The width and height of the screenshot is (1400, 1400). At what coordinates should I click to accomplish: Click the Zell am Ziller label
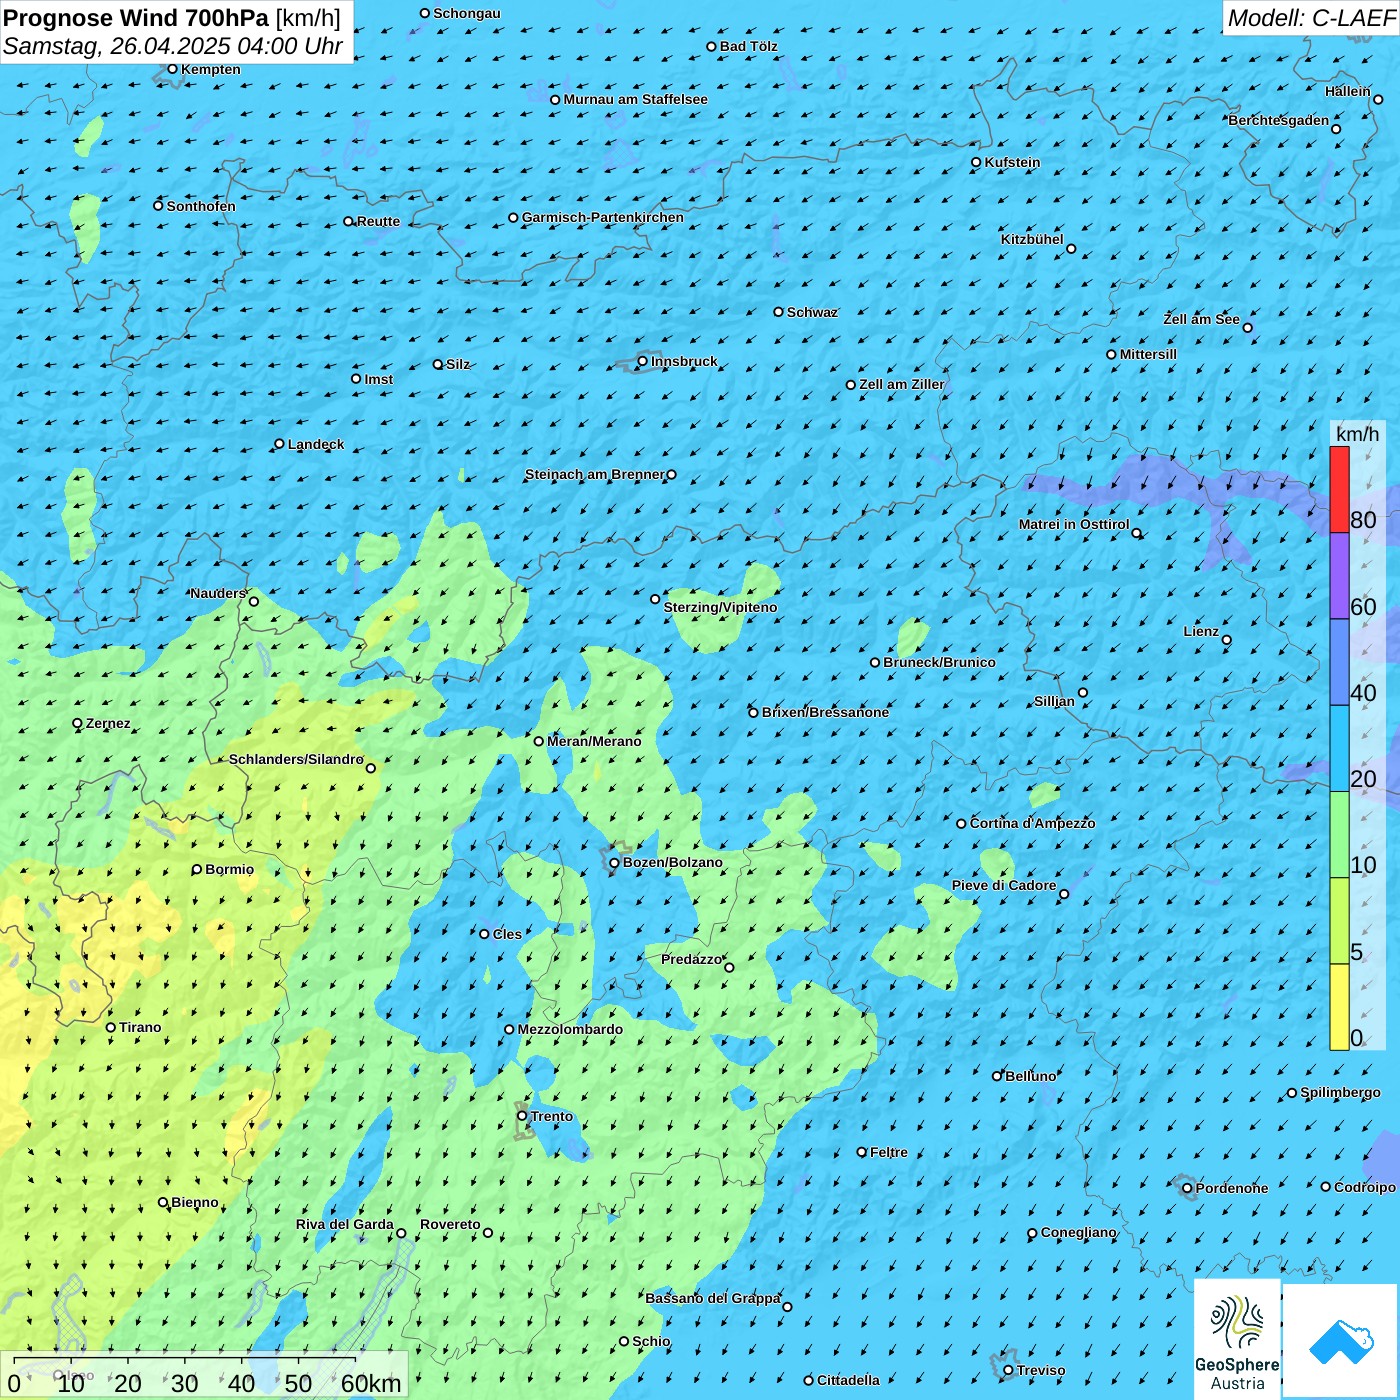point(902,384)
